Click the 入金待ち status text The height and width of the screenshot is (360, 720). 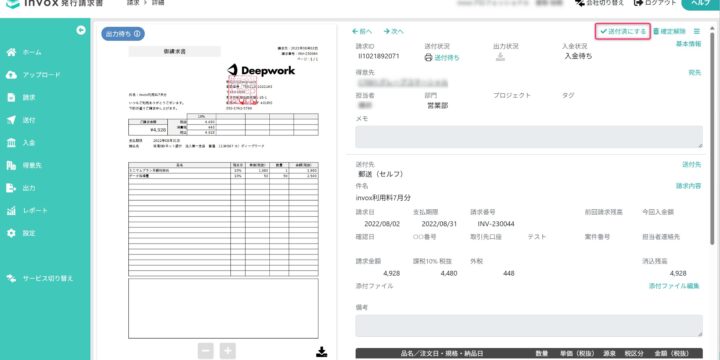tap(578, 56)
